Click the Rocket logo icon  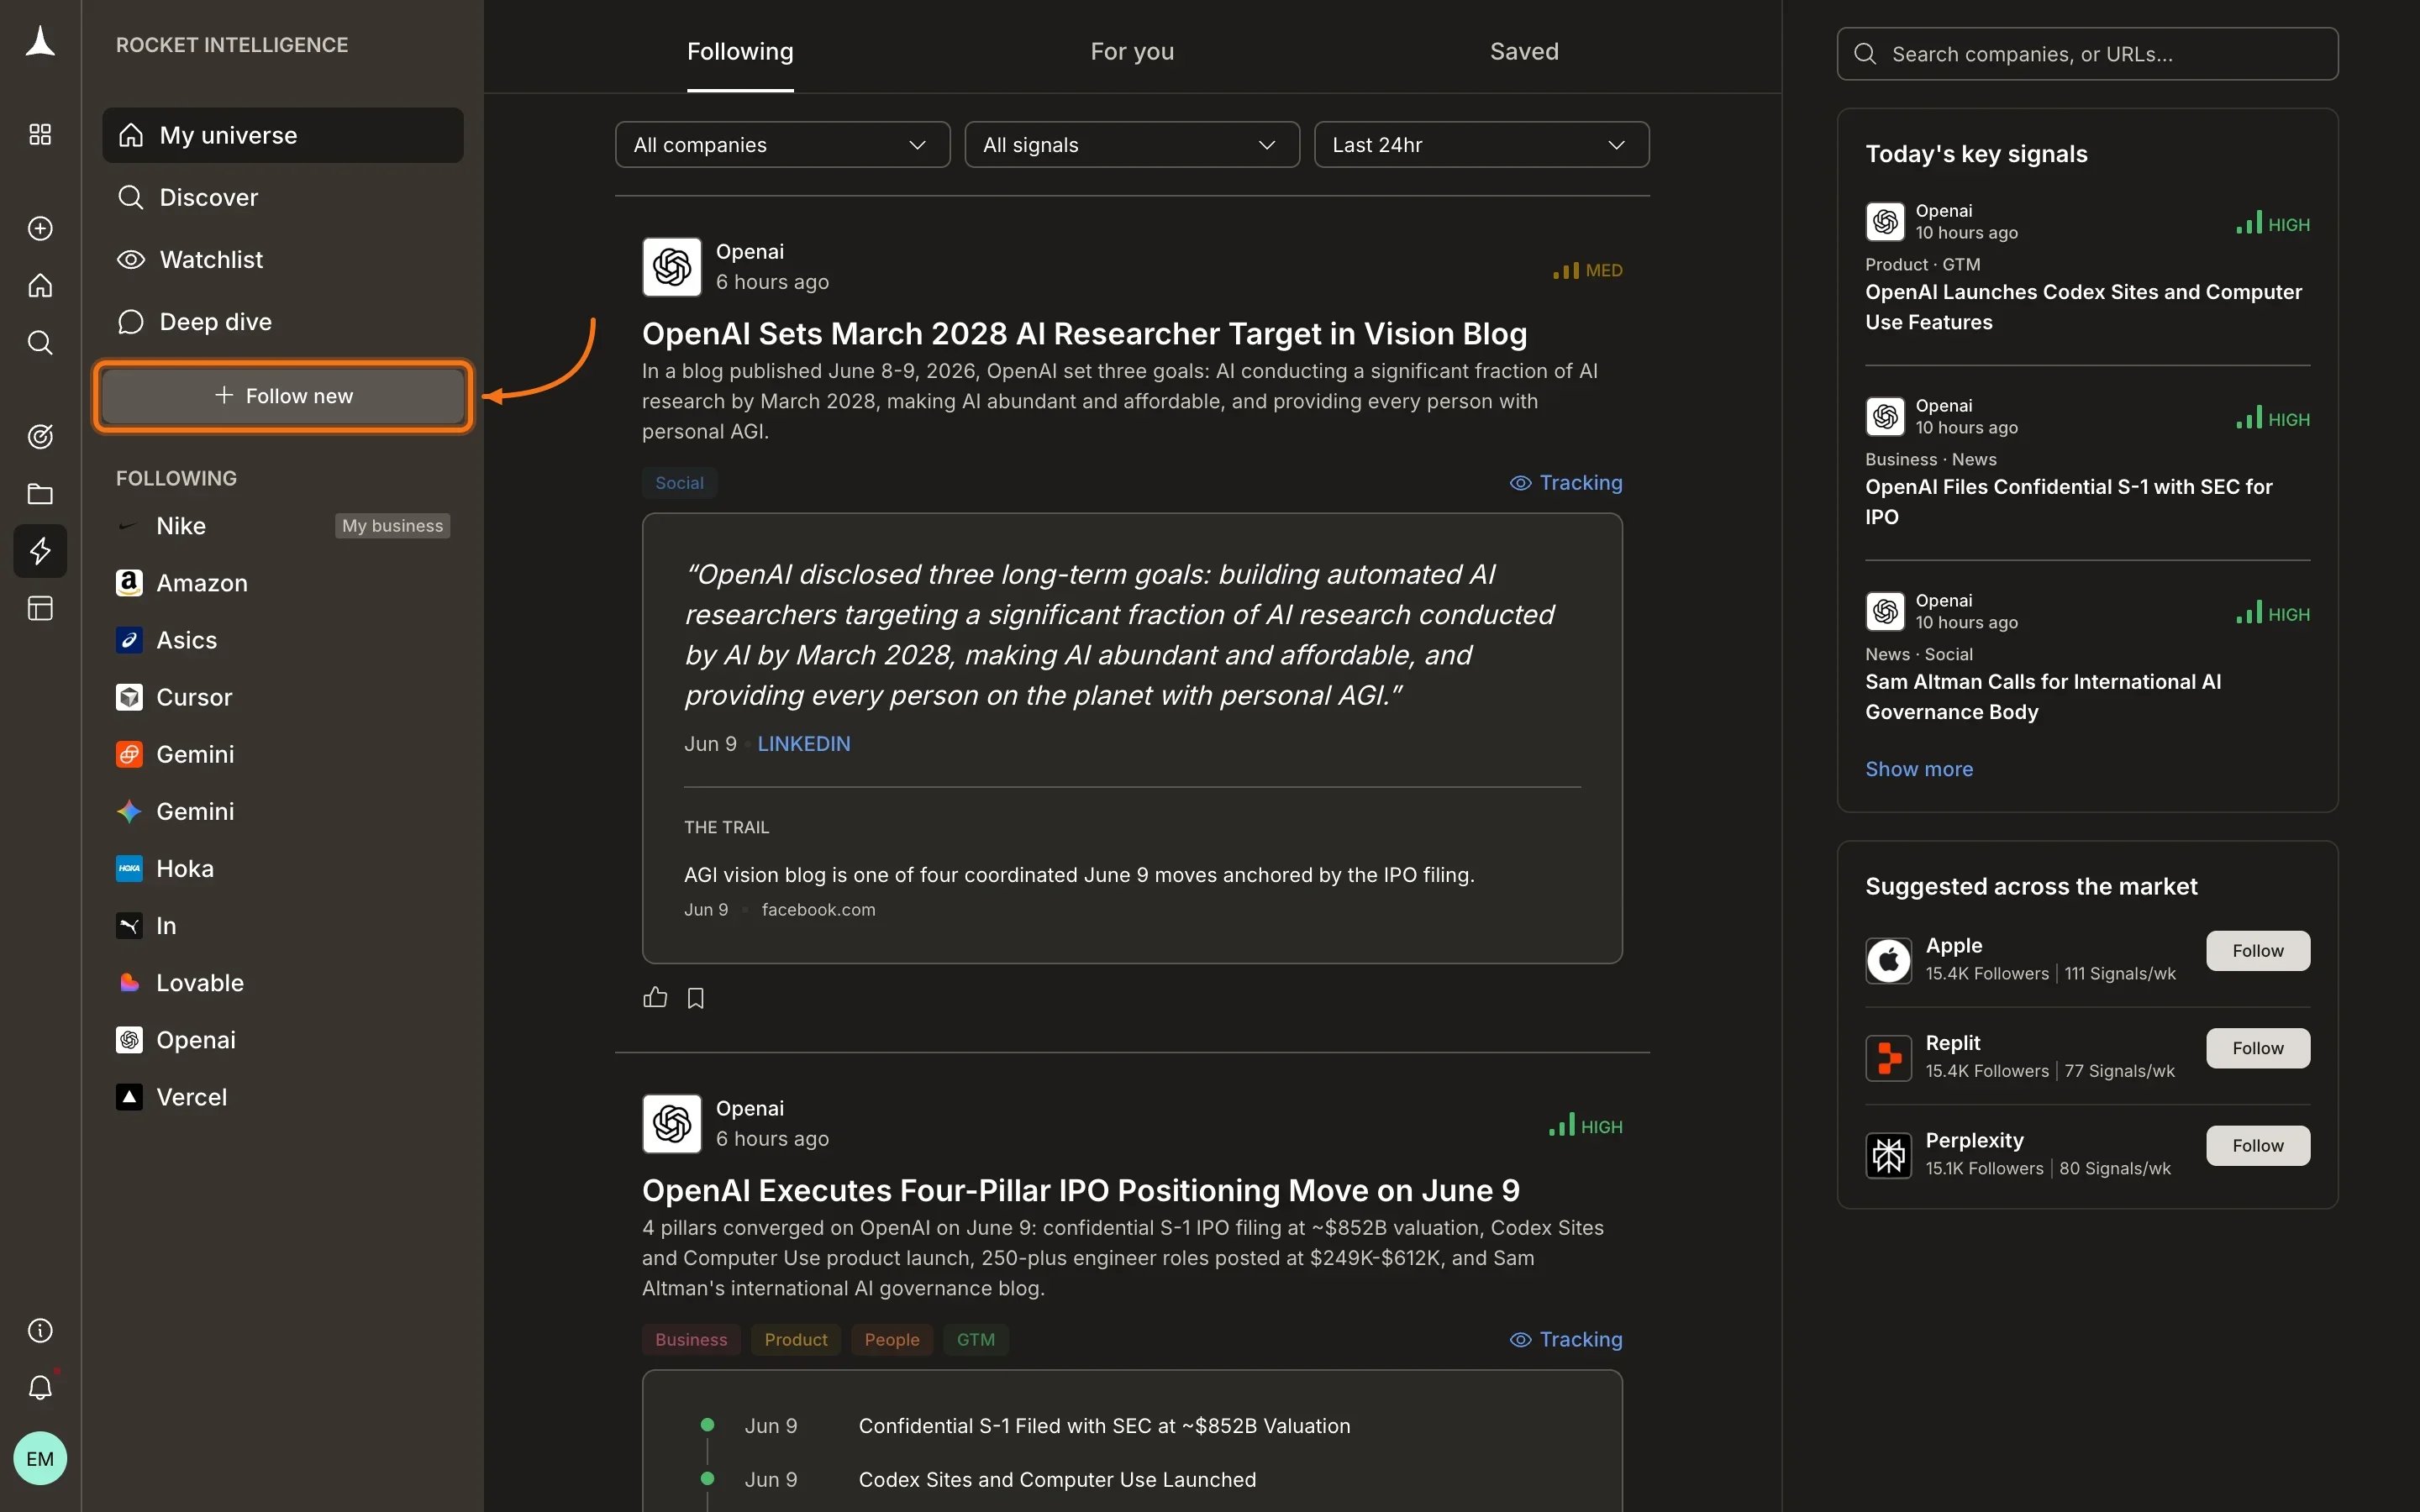click(40, 42)
